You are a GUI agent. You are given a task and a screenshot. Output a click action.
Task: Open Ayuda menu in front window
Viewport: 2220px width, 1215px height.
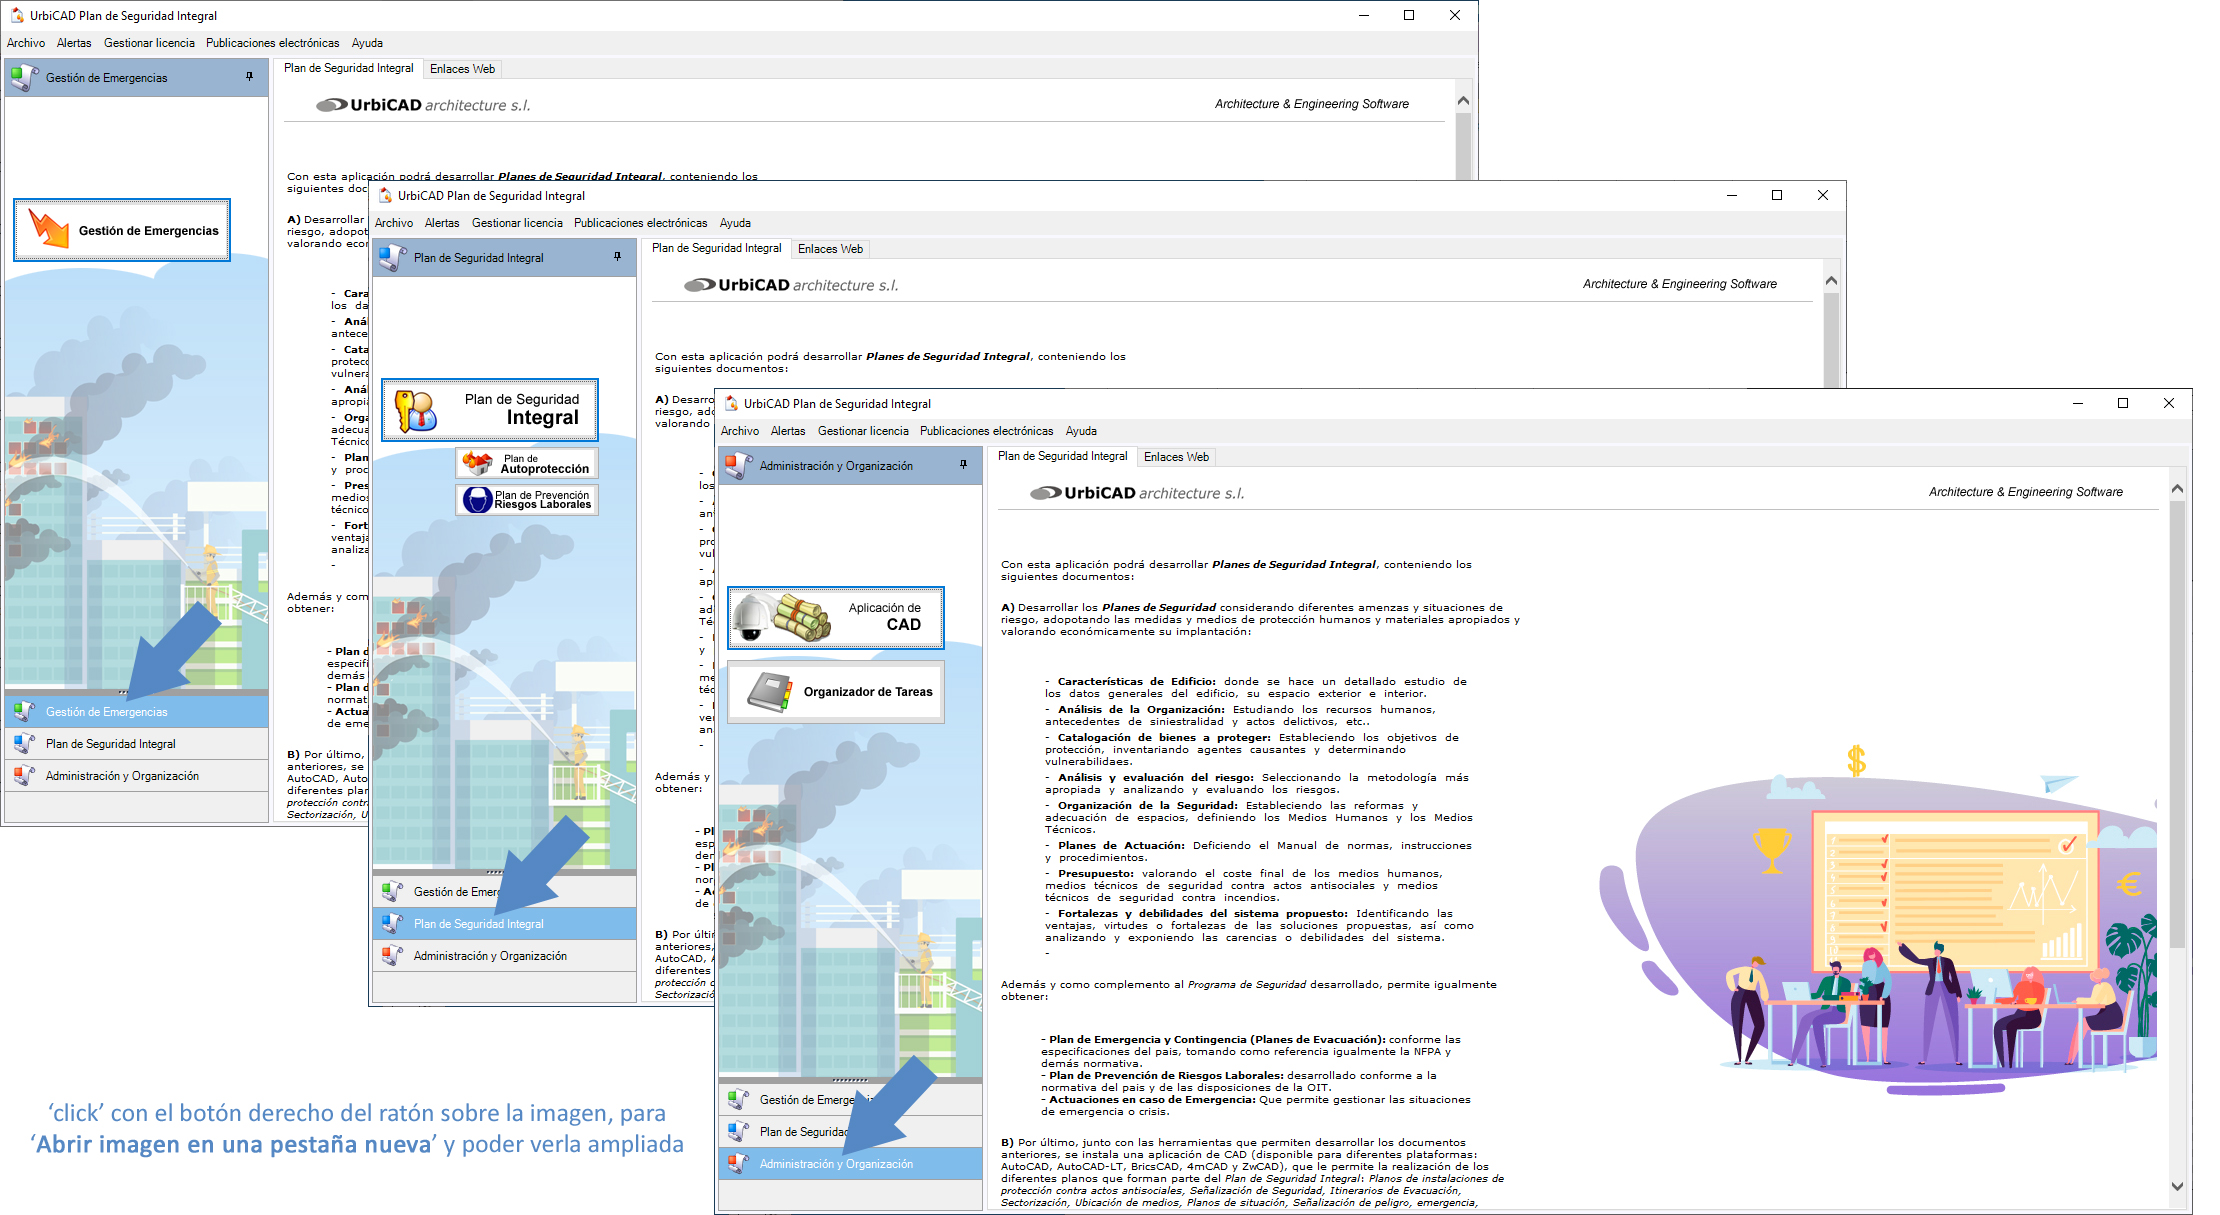(1081, 431)
